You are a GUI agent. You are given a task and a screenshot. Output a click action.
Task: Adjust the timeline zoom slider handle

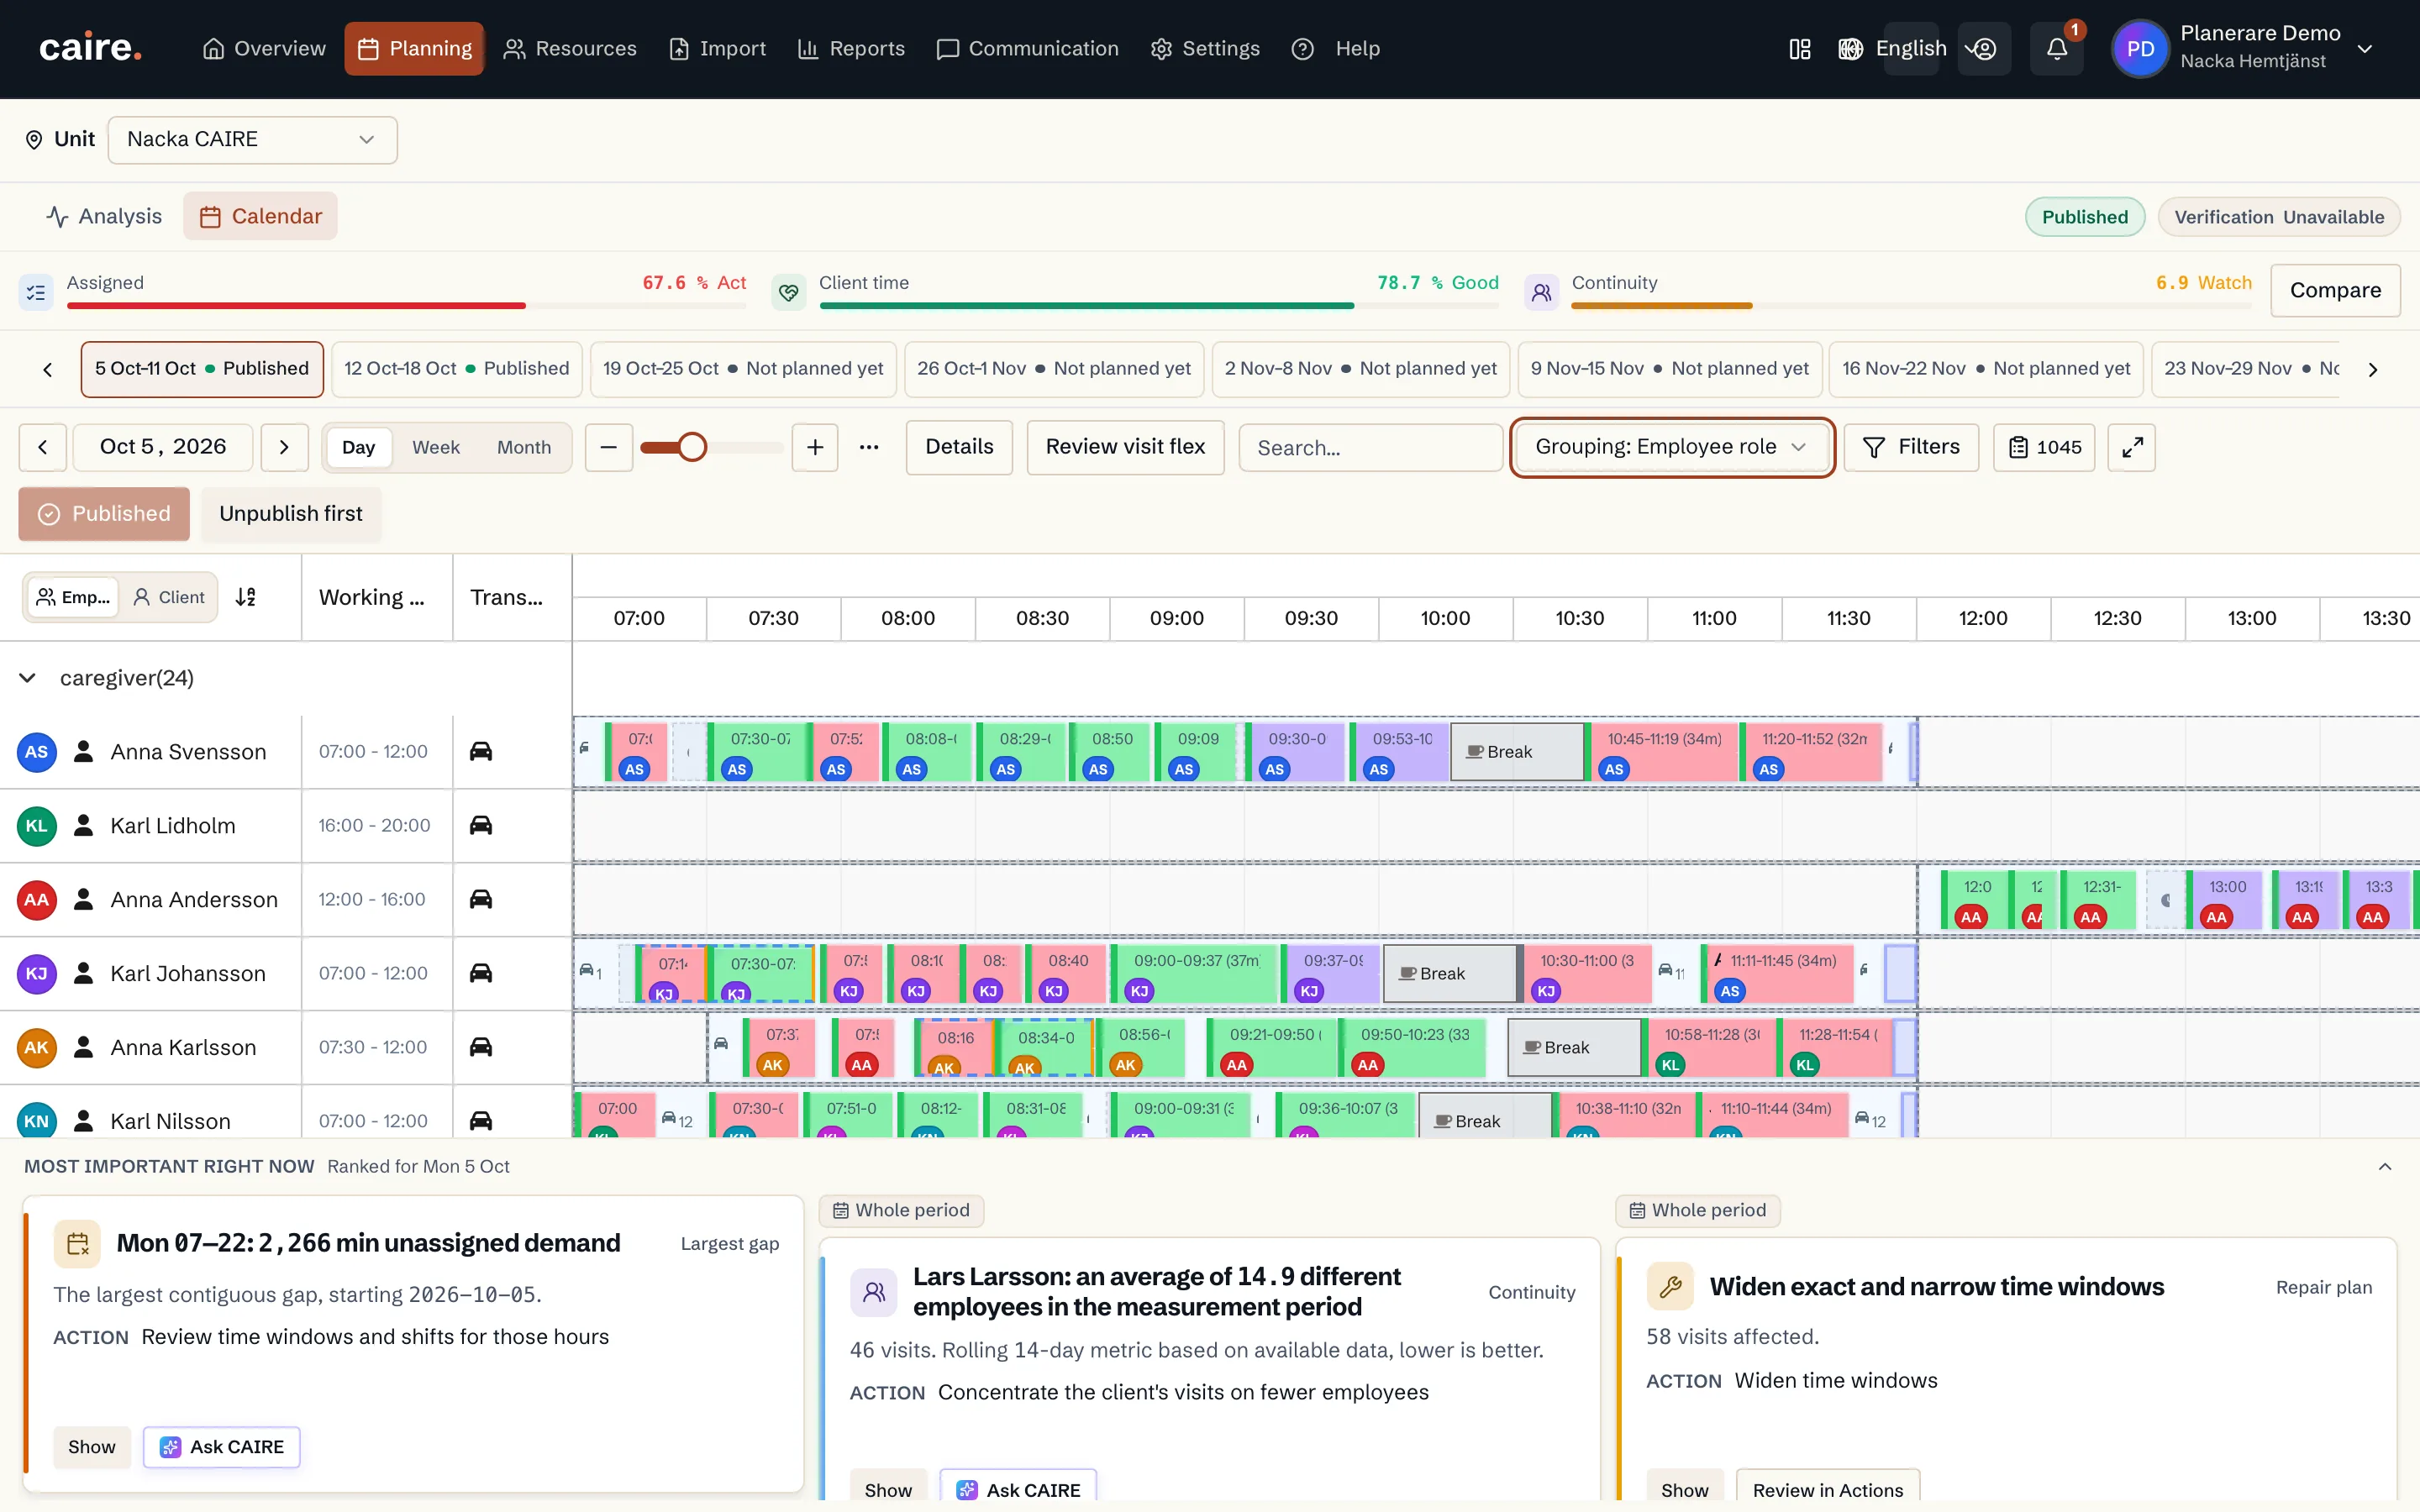pos(692,447)
